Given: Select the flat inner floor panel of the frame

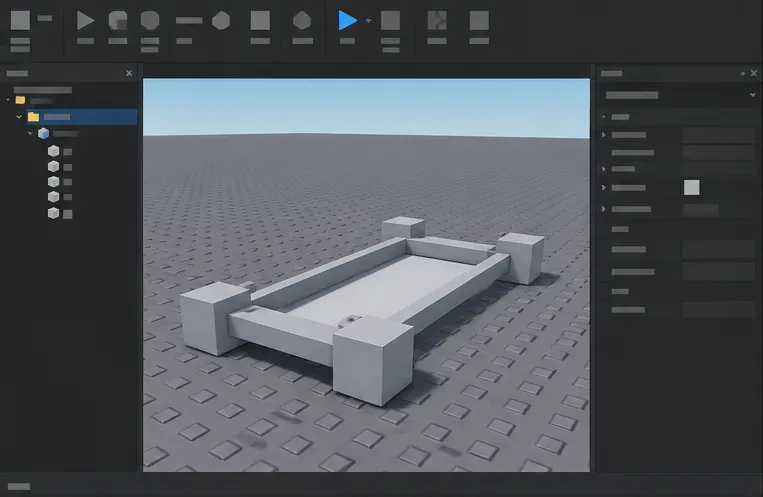Looking at the screenshot, I should coord(380,287).
